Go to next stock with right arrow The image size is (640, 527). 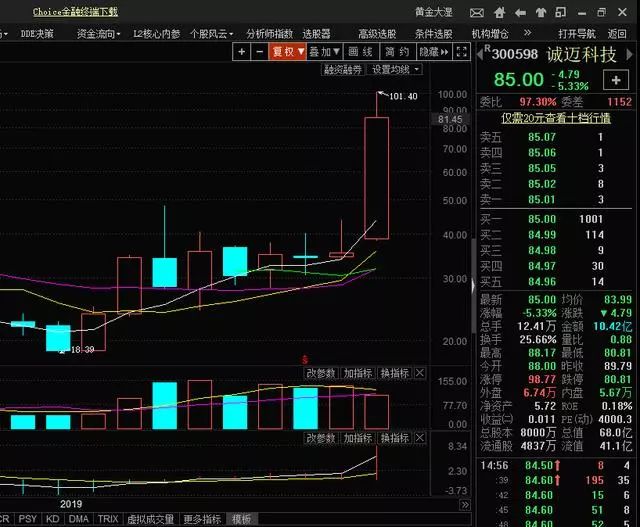[x=629, y=54]
